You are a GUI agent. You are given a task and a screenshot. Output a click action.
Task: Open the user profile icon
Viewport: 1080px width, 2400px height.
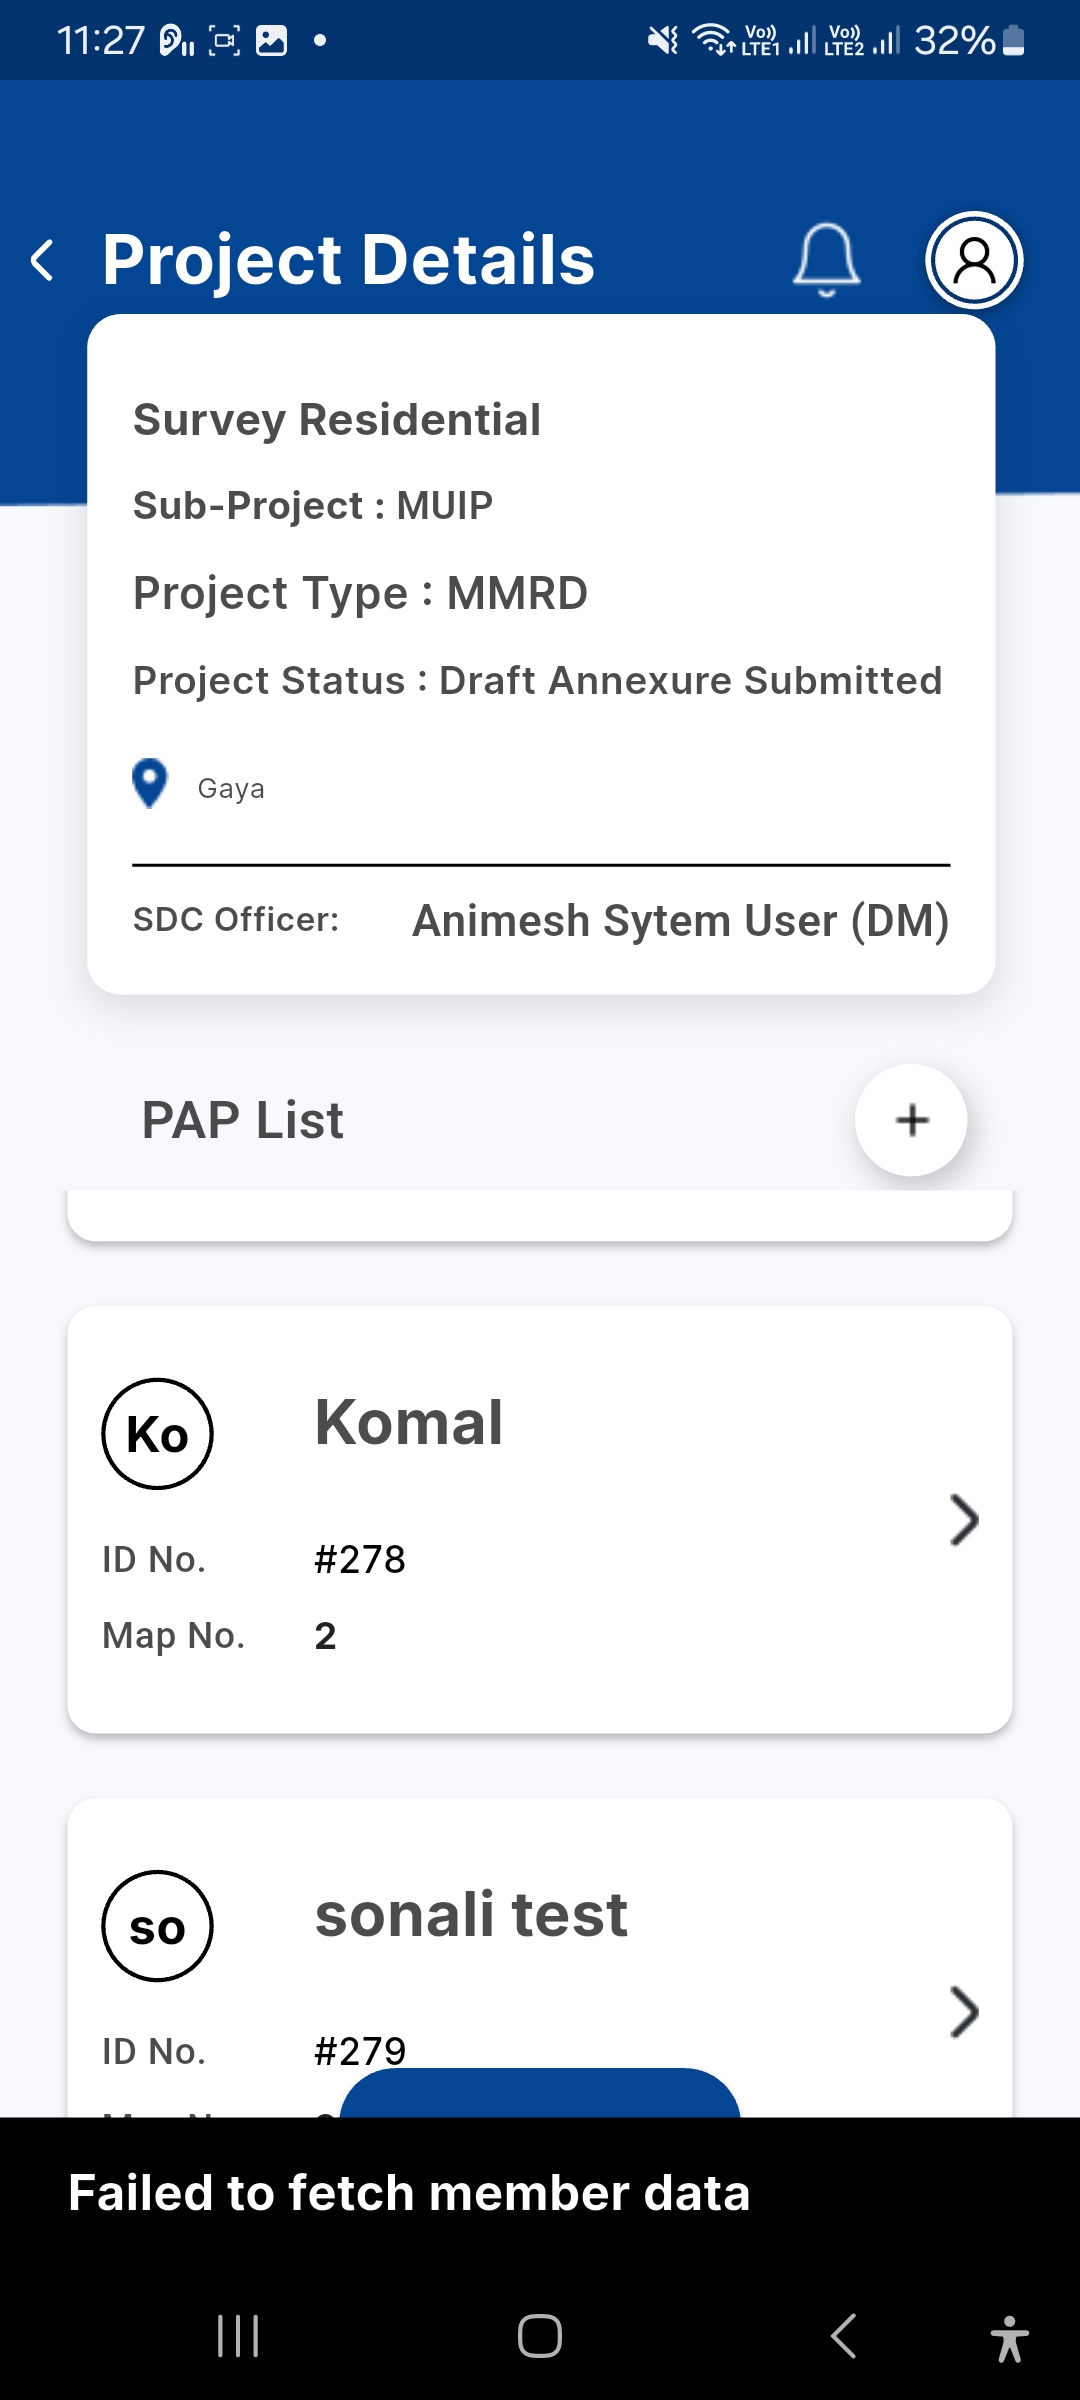pos(974,260)
